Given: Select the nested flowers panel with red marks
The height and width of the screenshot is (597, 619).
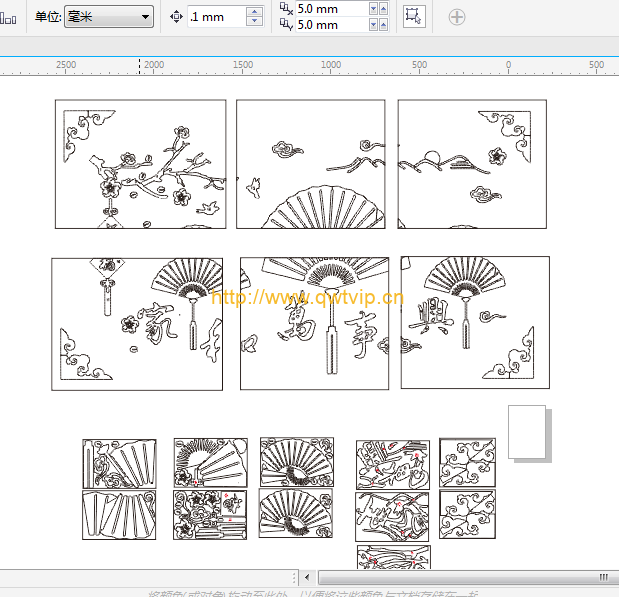Looking at the screenshot, I should click(x=210, y=515).
